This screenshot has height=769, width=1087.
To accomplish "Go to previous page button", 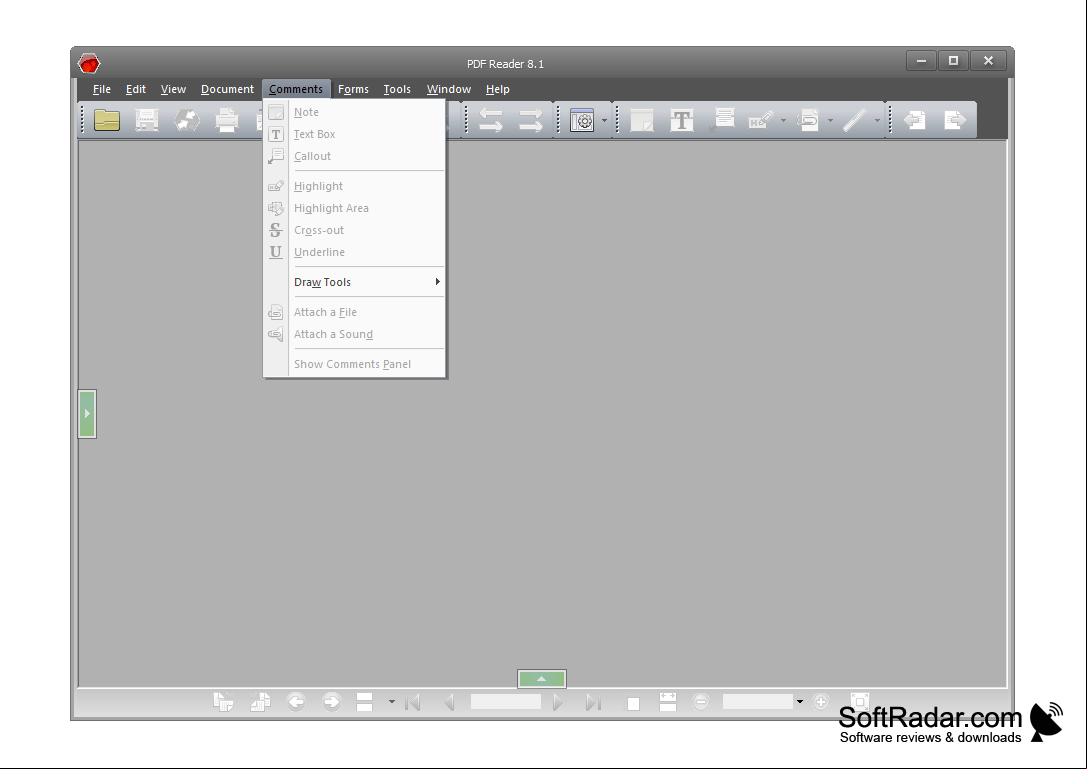I will [449, 702].
